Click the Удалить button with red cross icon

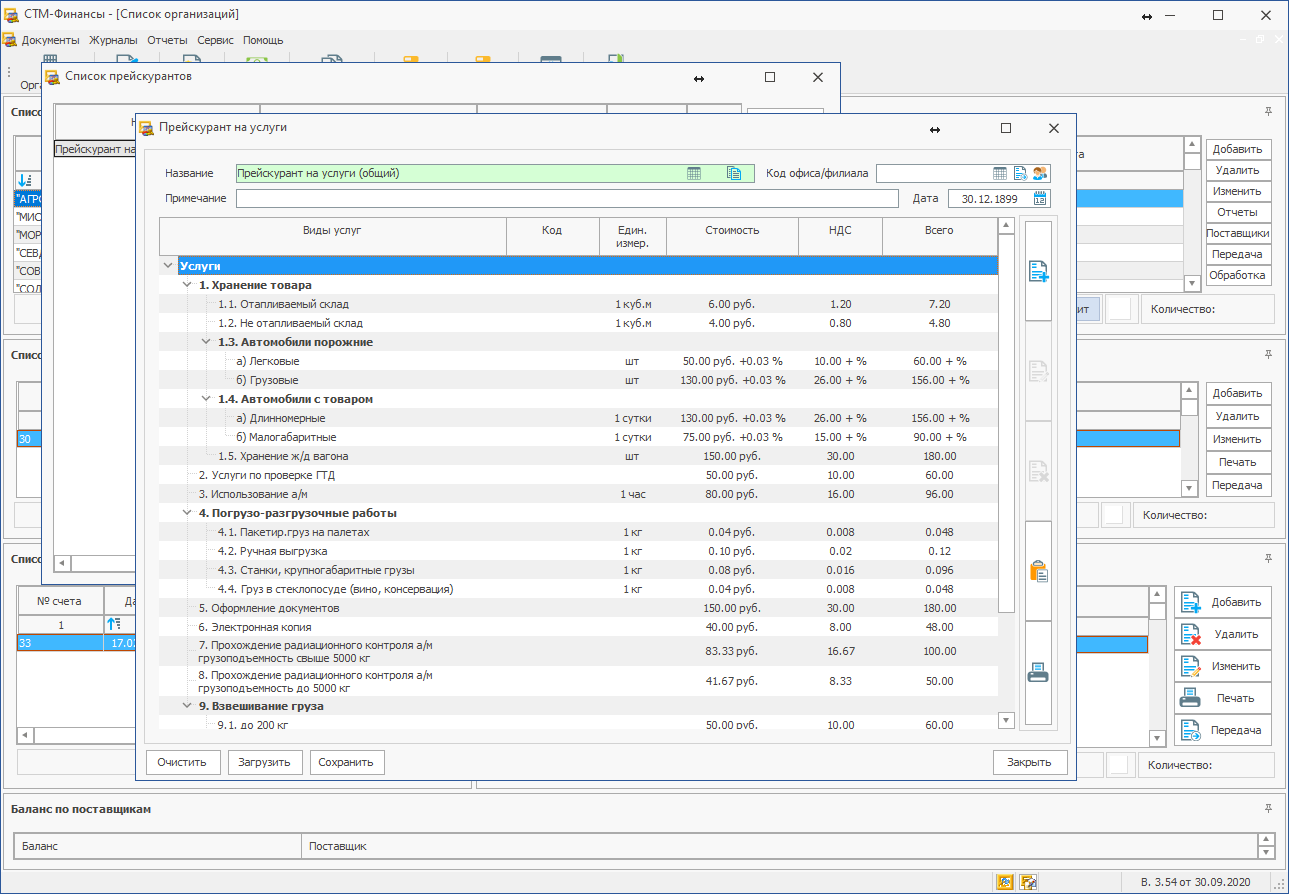[x=1222, y=634]
